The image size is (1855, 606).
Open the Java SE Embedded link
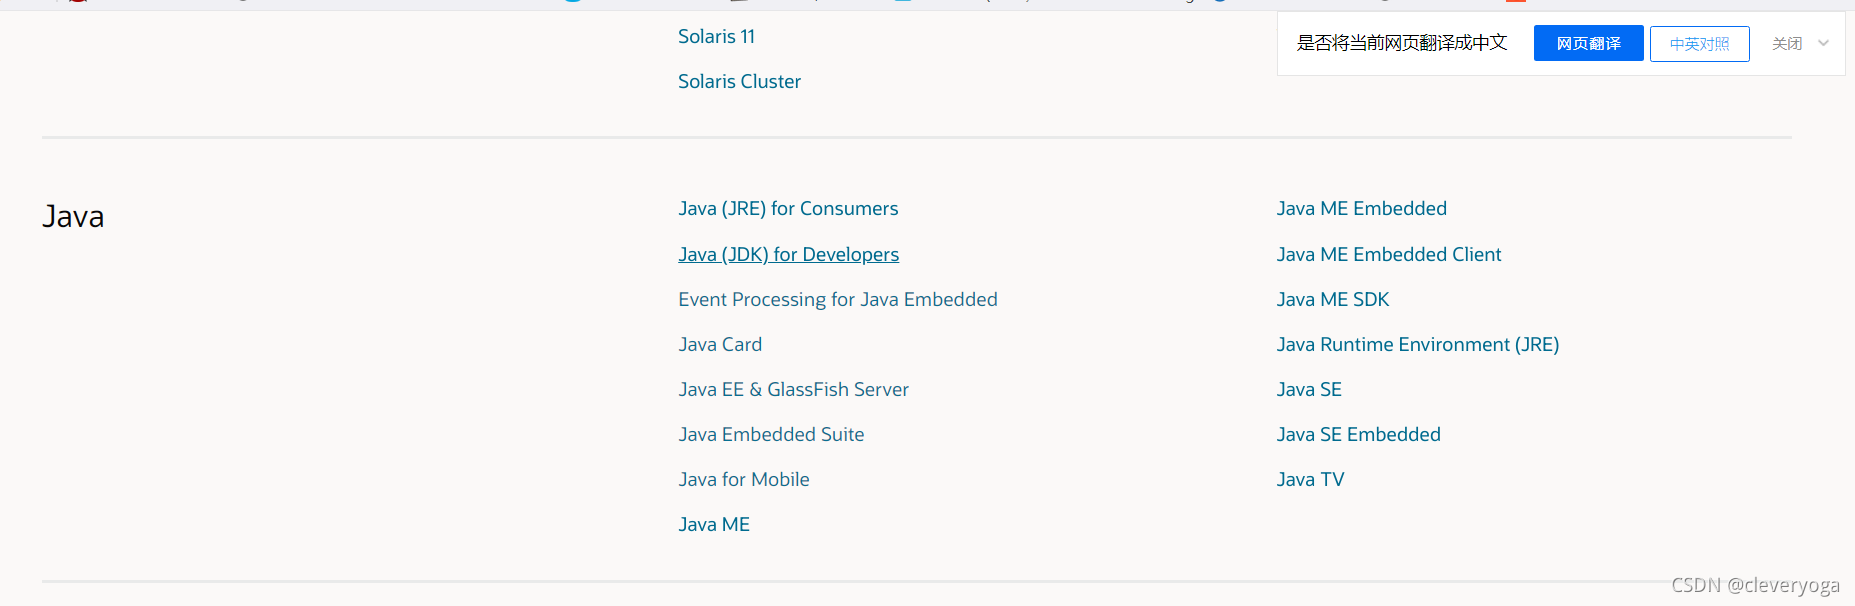pos(1359,435)
